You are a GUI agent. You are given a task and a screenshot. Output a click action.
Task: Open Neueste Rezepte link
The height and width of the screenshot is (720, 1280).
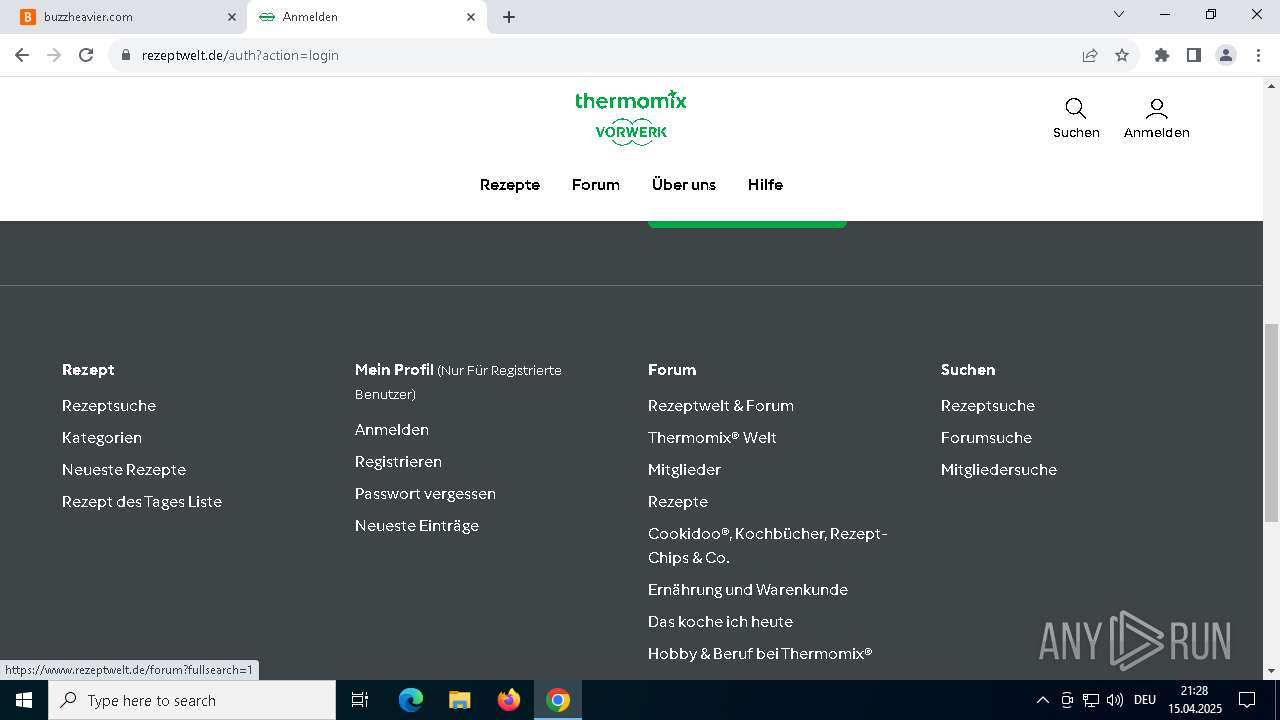pos(124,470)
